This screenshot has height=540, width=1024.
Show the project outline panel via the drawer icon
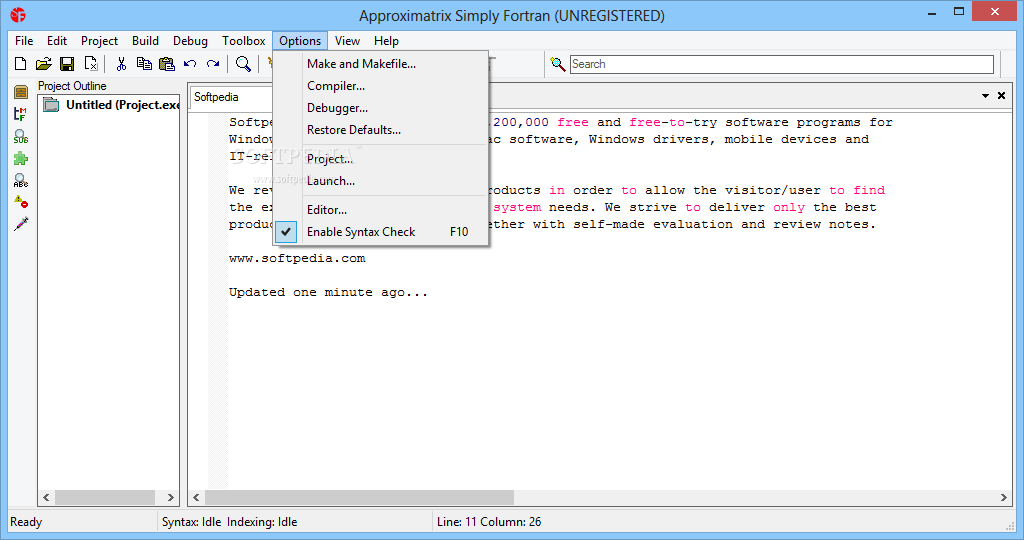21,92
